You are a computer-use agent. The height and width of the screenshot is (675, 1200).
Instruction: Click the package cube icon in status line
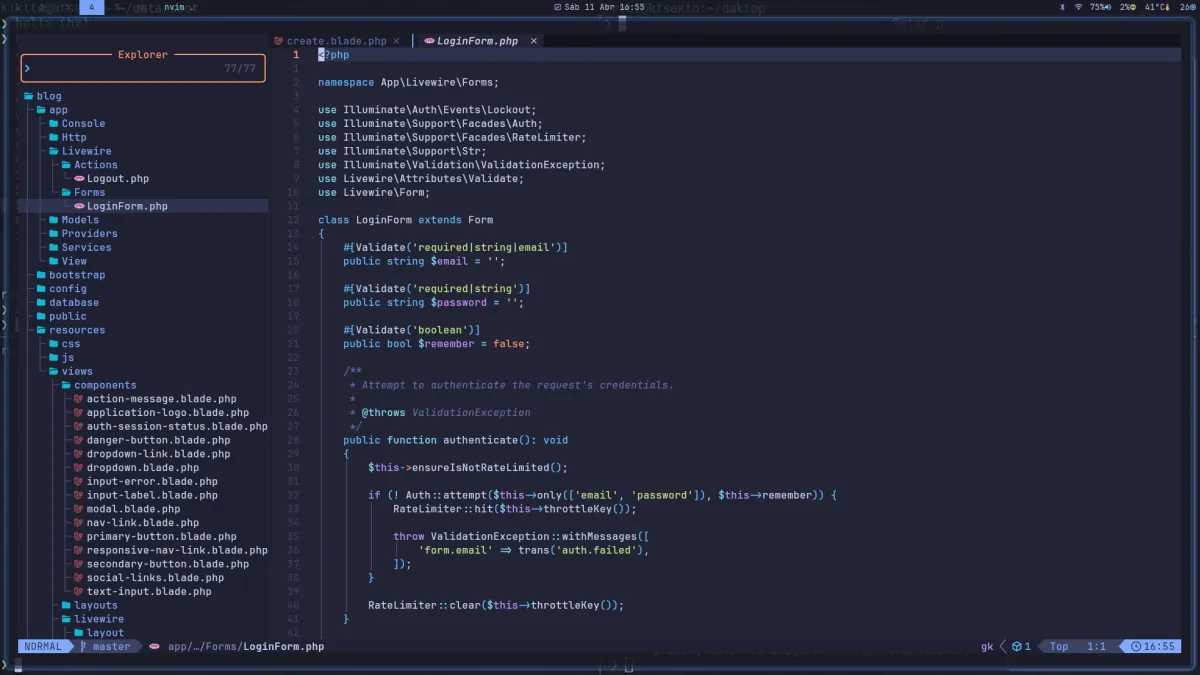[1016, 646]
